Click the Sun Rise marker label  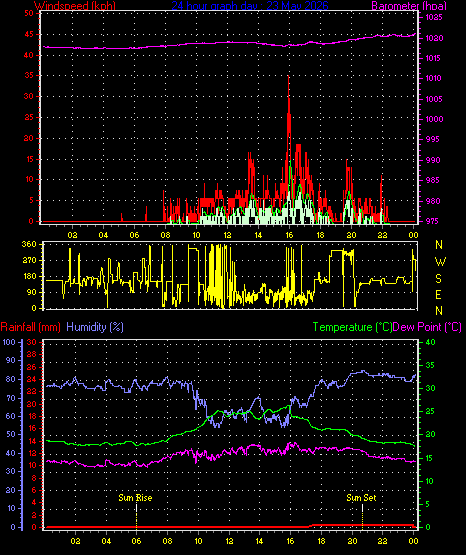pos(135,498)
